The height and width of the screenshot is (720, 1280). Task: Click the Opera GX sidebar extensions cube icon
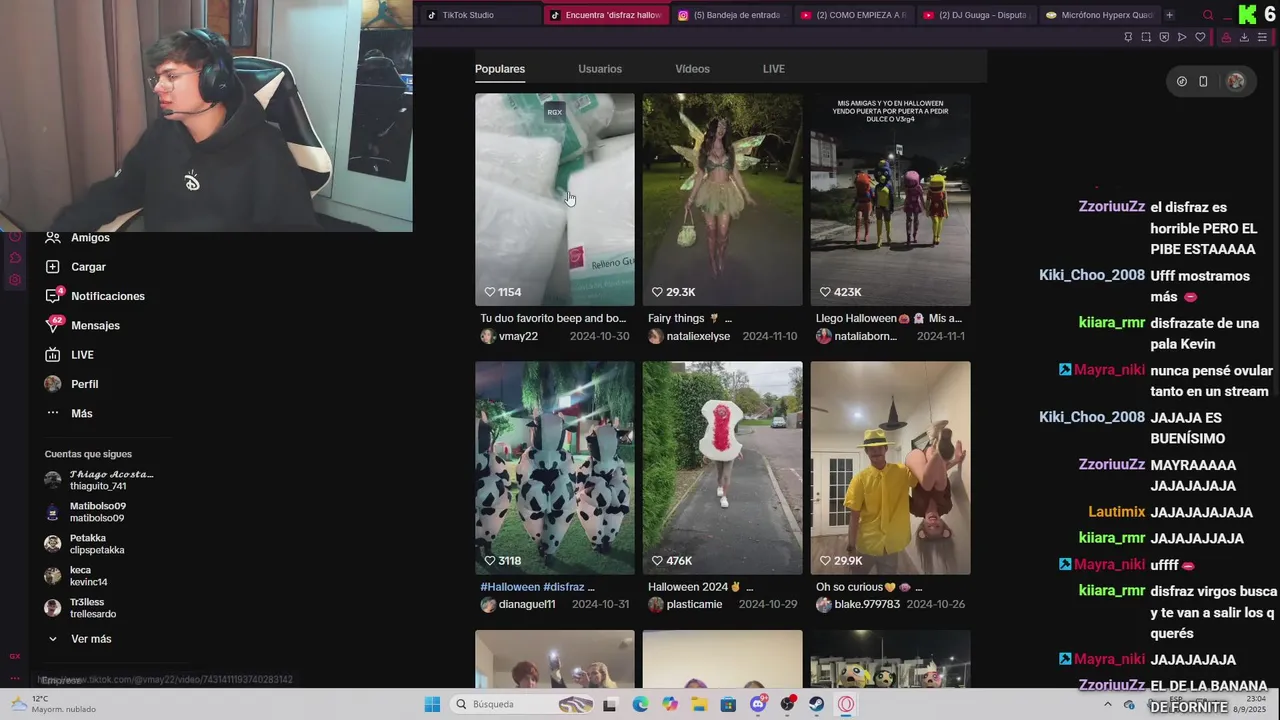click(15, 258)
